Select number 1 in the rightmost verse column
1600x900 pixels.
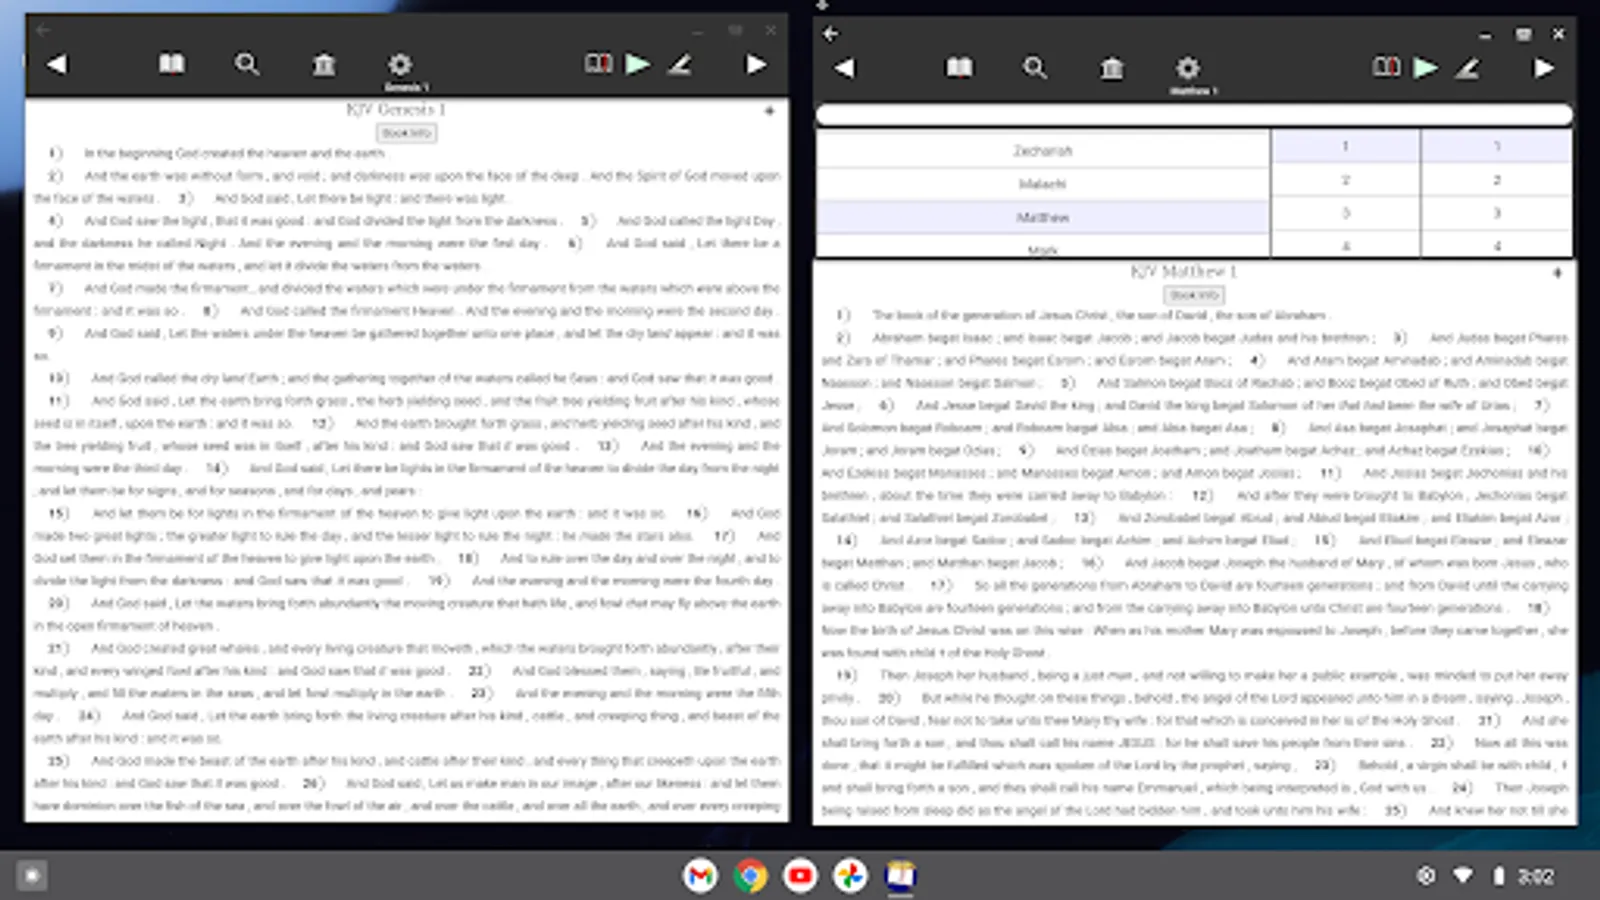(x=1497, y=147)
